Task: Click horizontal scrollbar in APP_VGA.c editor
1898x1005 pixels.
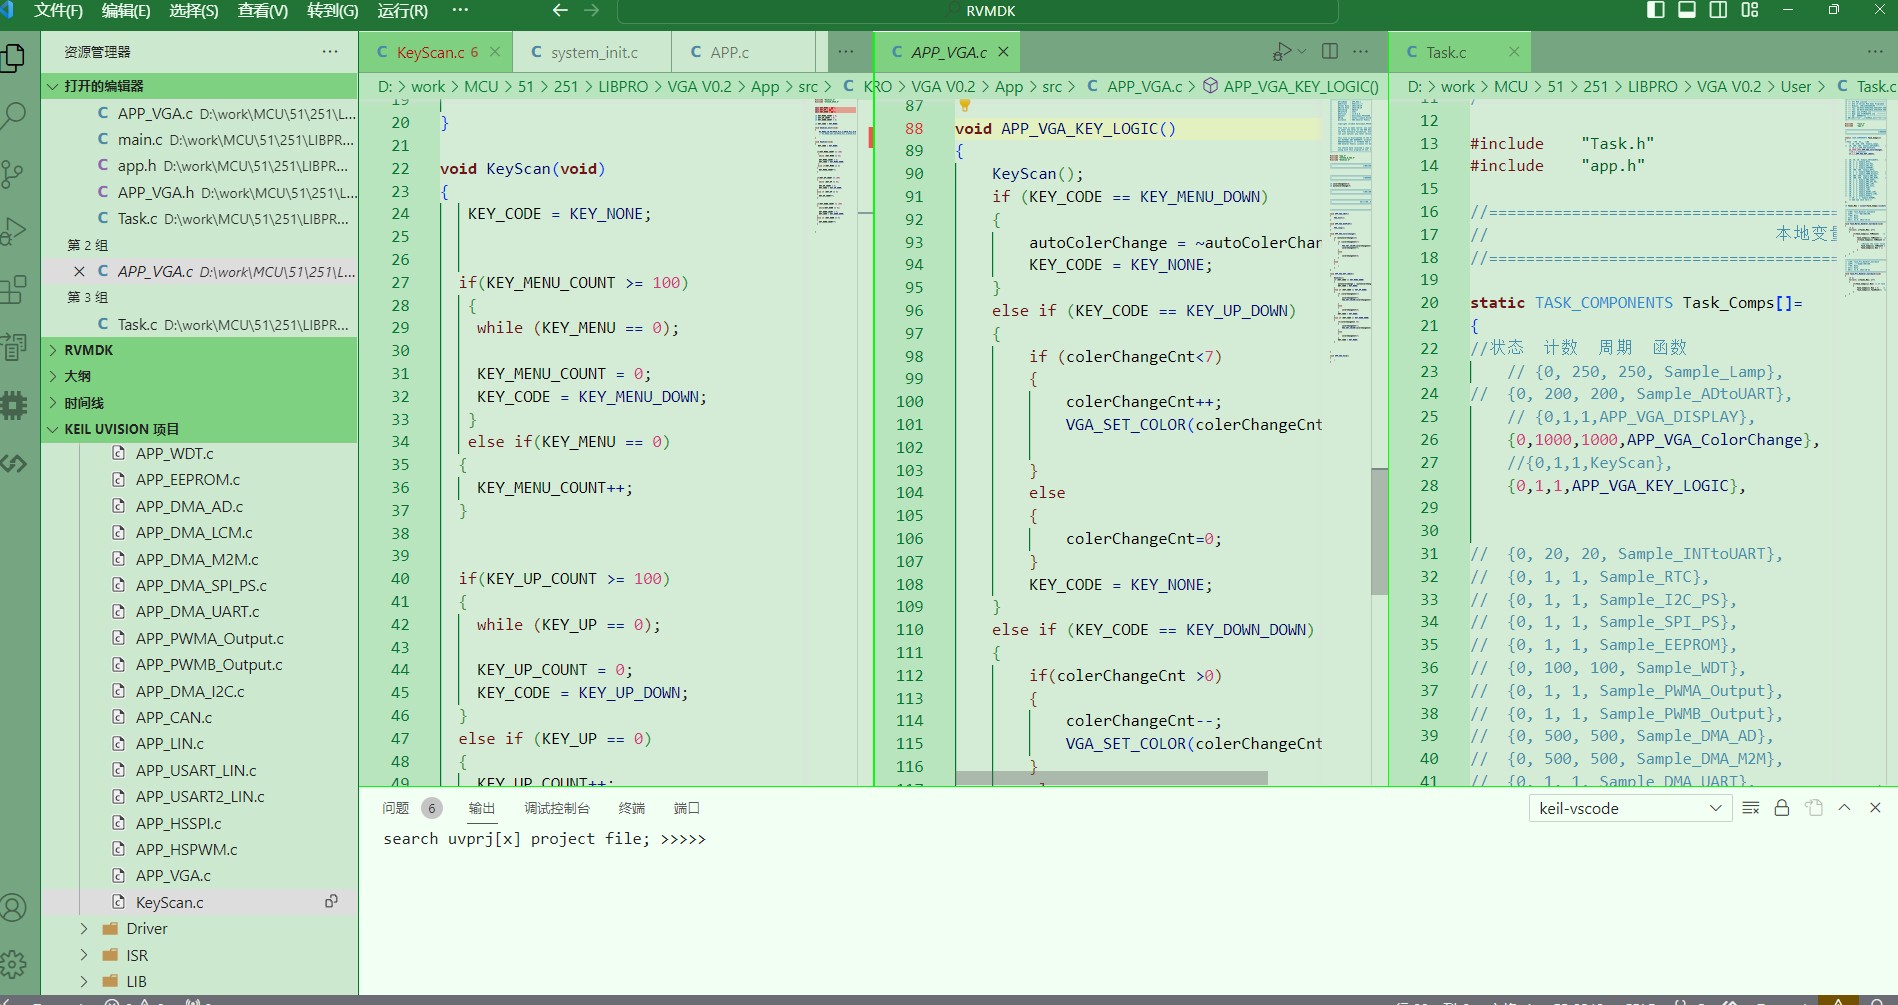Action: point(1112,778)
